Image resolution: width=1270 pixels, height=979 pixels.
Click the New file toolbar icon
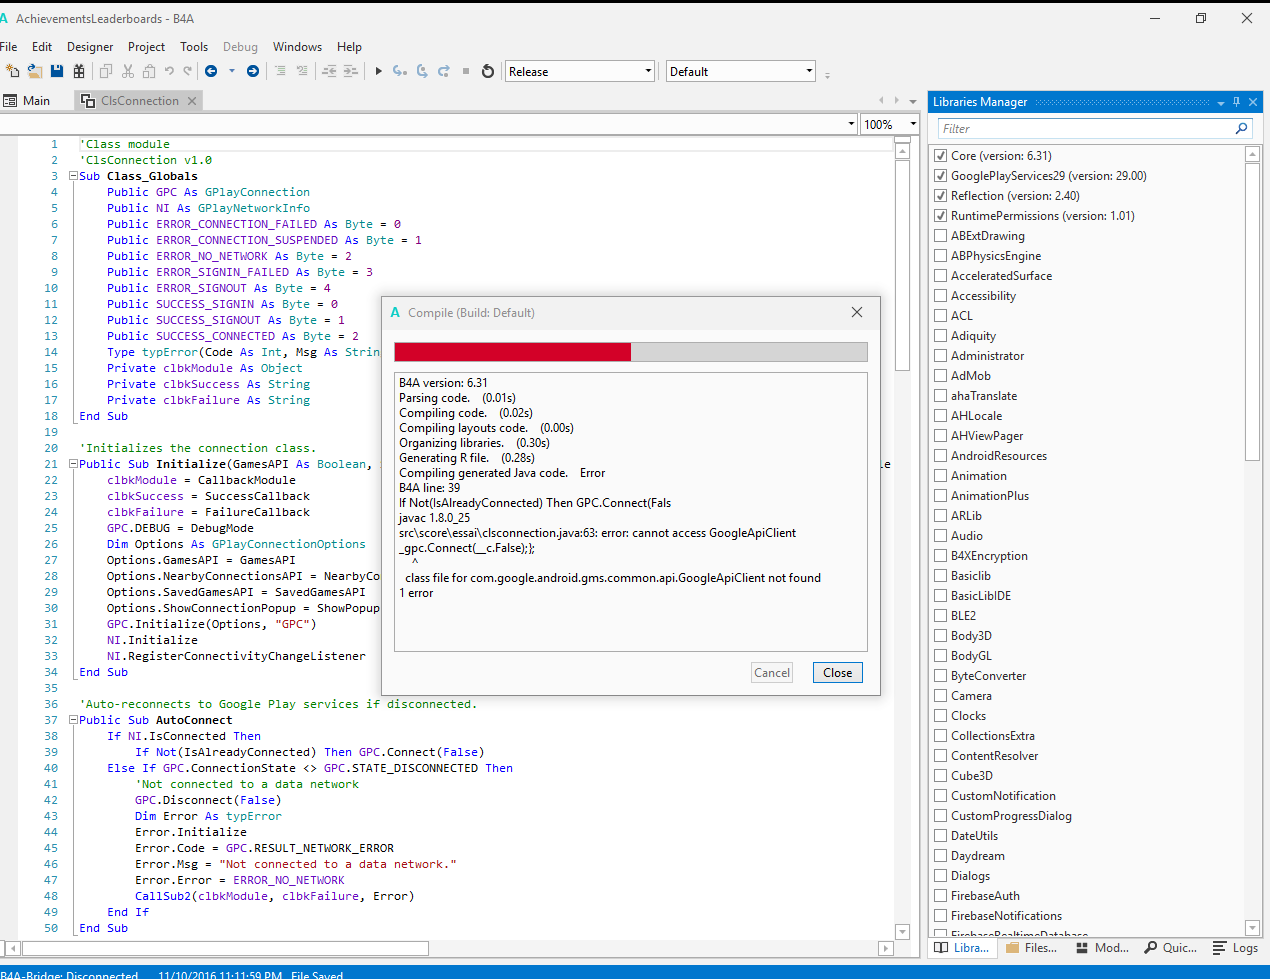12,71
